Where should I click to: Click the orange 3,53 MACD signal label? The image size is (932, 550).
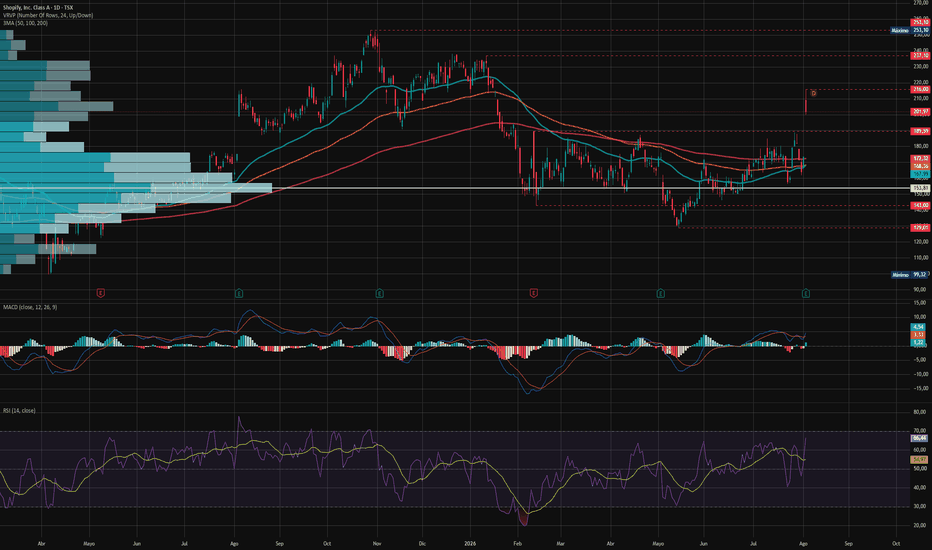click(918, 335)
